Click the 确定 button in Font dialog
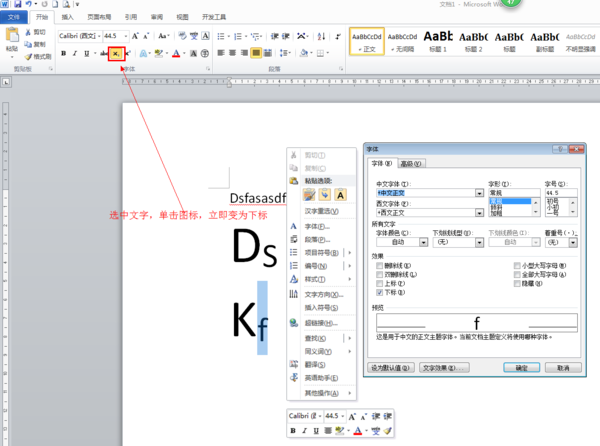The width and height of the screenshot is (600, 446). (521, 368)
